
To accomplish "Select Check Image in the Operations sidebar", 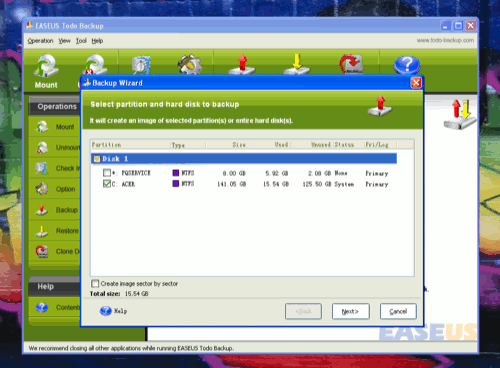I will 55,168.
